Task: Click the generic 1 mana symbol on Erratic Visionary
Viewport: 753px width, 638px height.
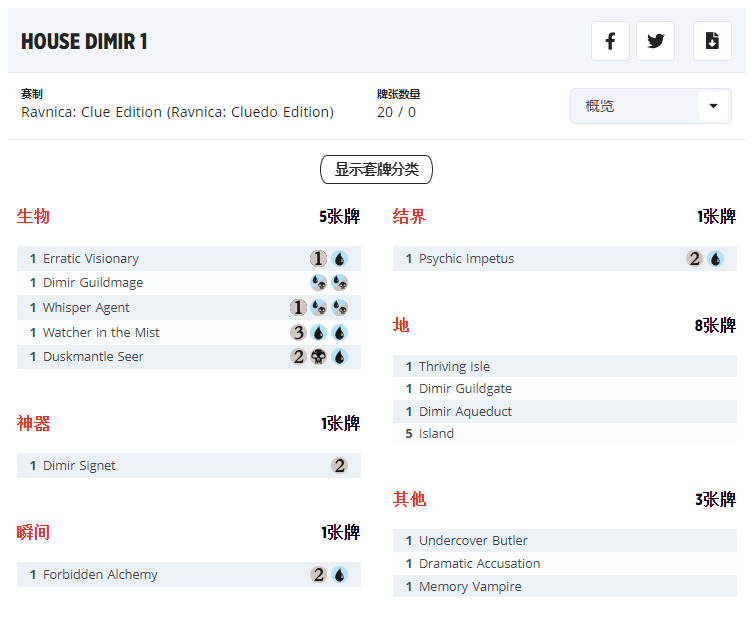Action: tap(319, 259)
